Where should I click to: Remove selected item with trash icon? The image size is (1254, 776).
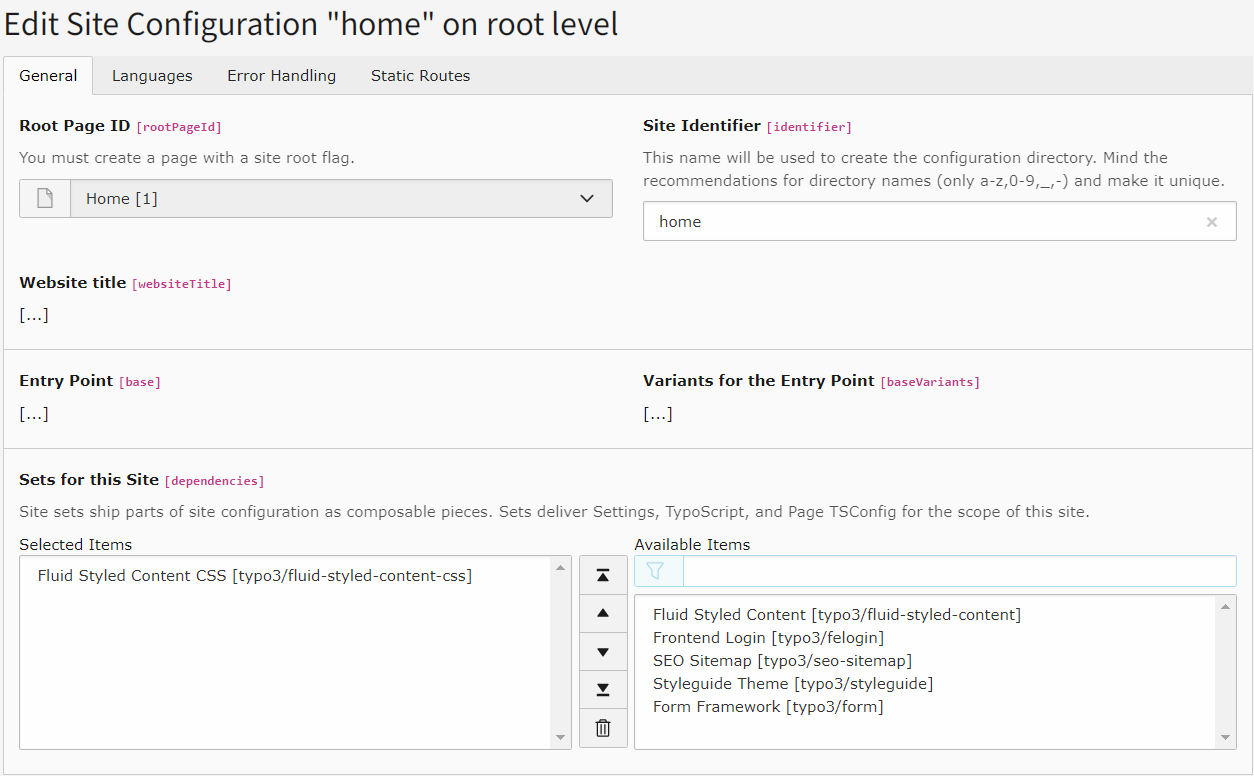603,728
